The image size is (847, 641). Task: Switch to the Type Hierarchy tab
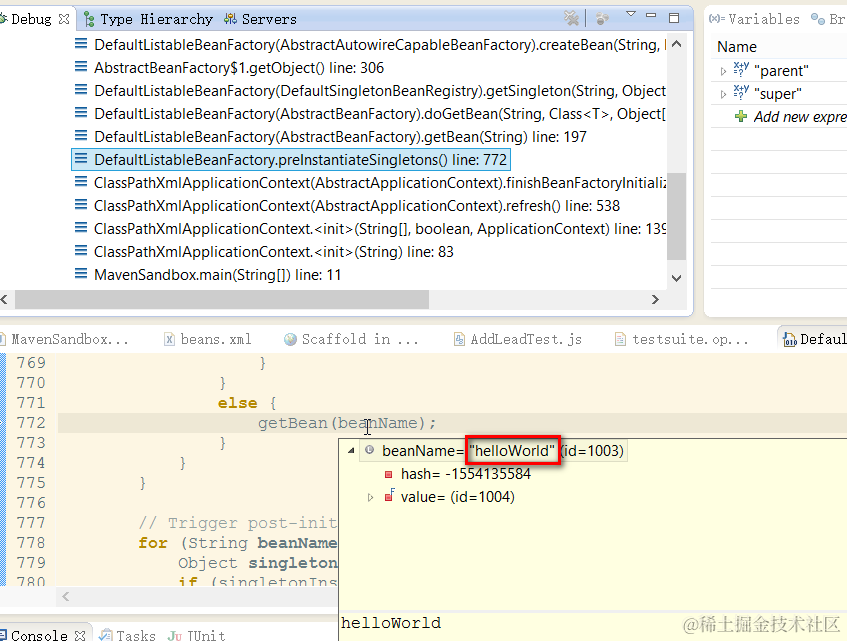pos(149,19)
